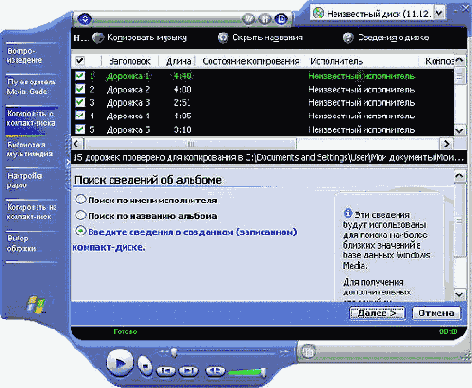472x388 pixels.
Task: Select Поиск по имени исполнителя radio button
Action: (x=81, y=199)
